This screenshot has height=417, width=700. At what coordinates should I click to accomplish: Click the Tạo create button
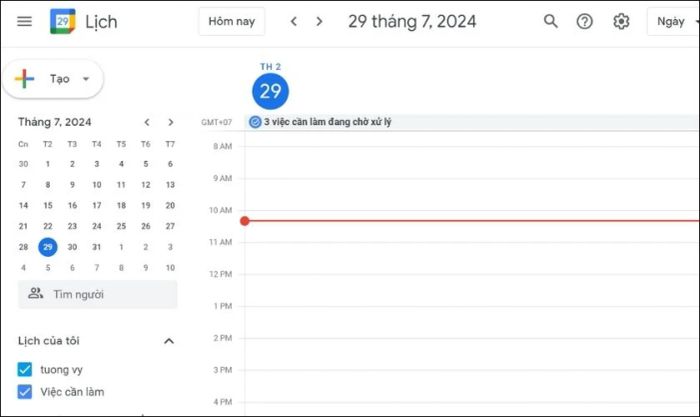(x=53, y=79)
